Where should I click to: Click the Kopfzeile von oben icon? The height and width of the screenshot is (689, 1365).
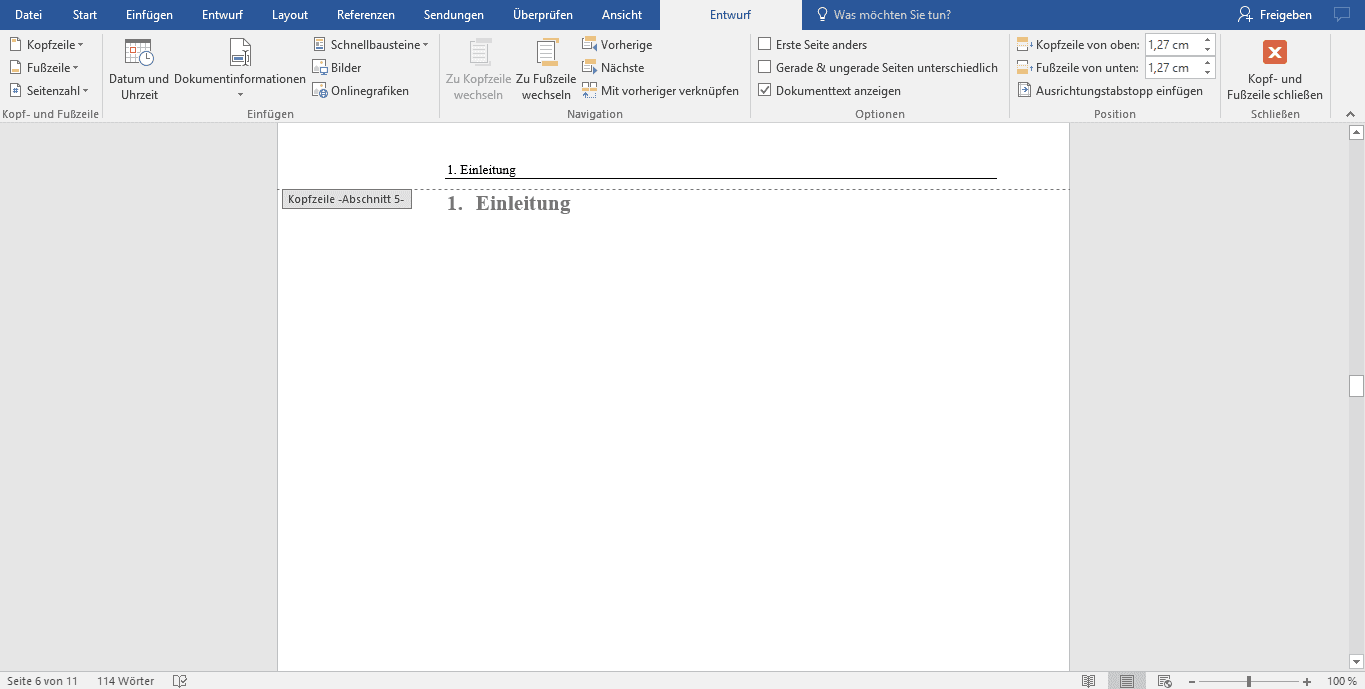1024,45
